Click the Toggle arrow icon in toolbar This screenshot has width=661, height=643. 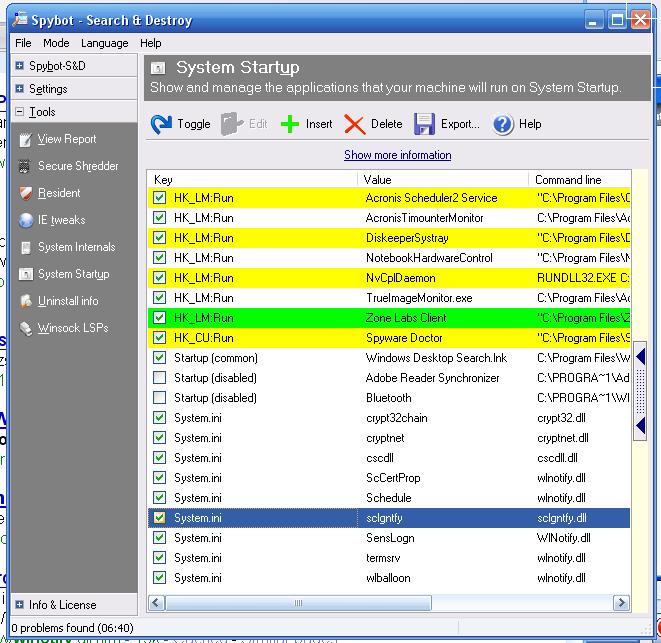161,124
